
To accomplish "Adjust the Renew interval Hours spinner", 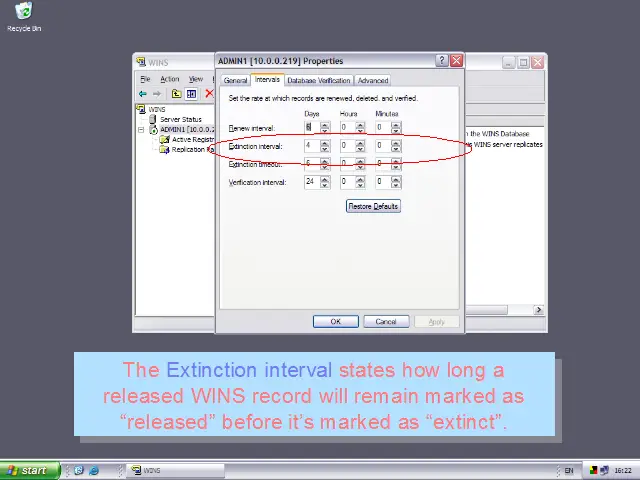I will click(x=360, y=127).
